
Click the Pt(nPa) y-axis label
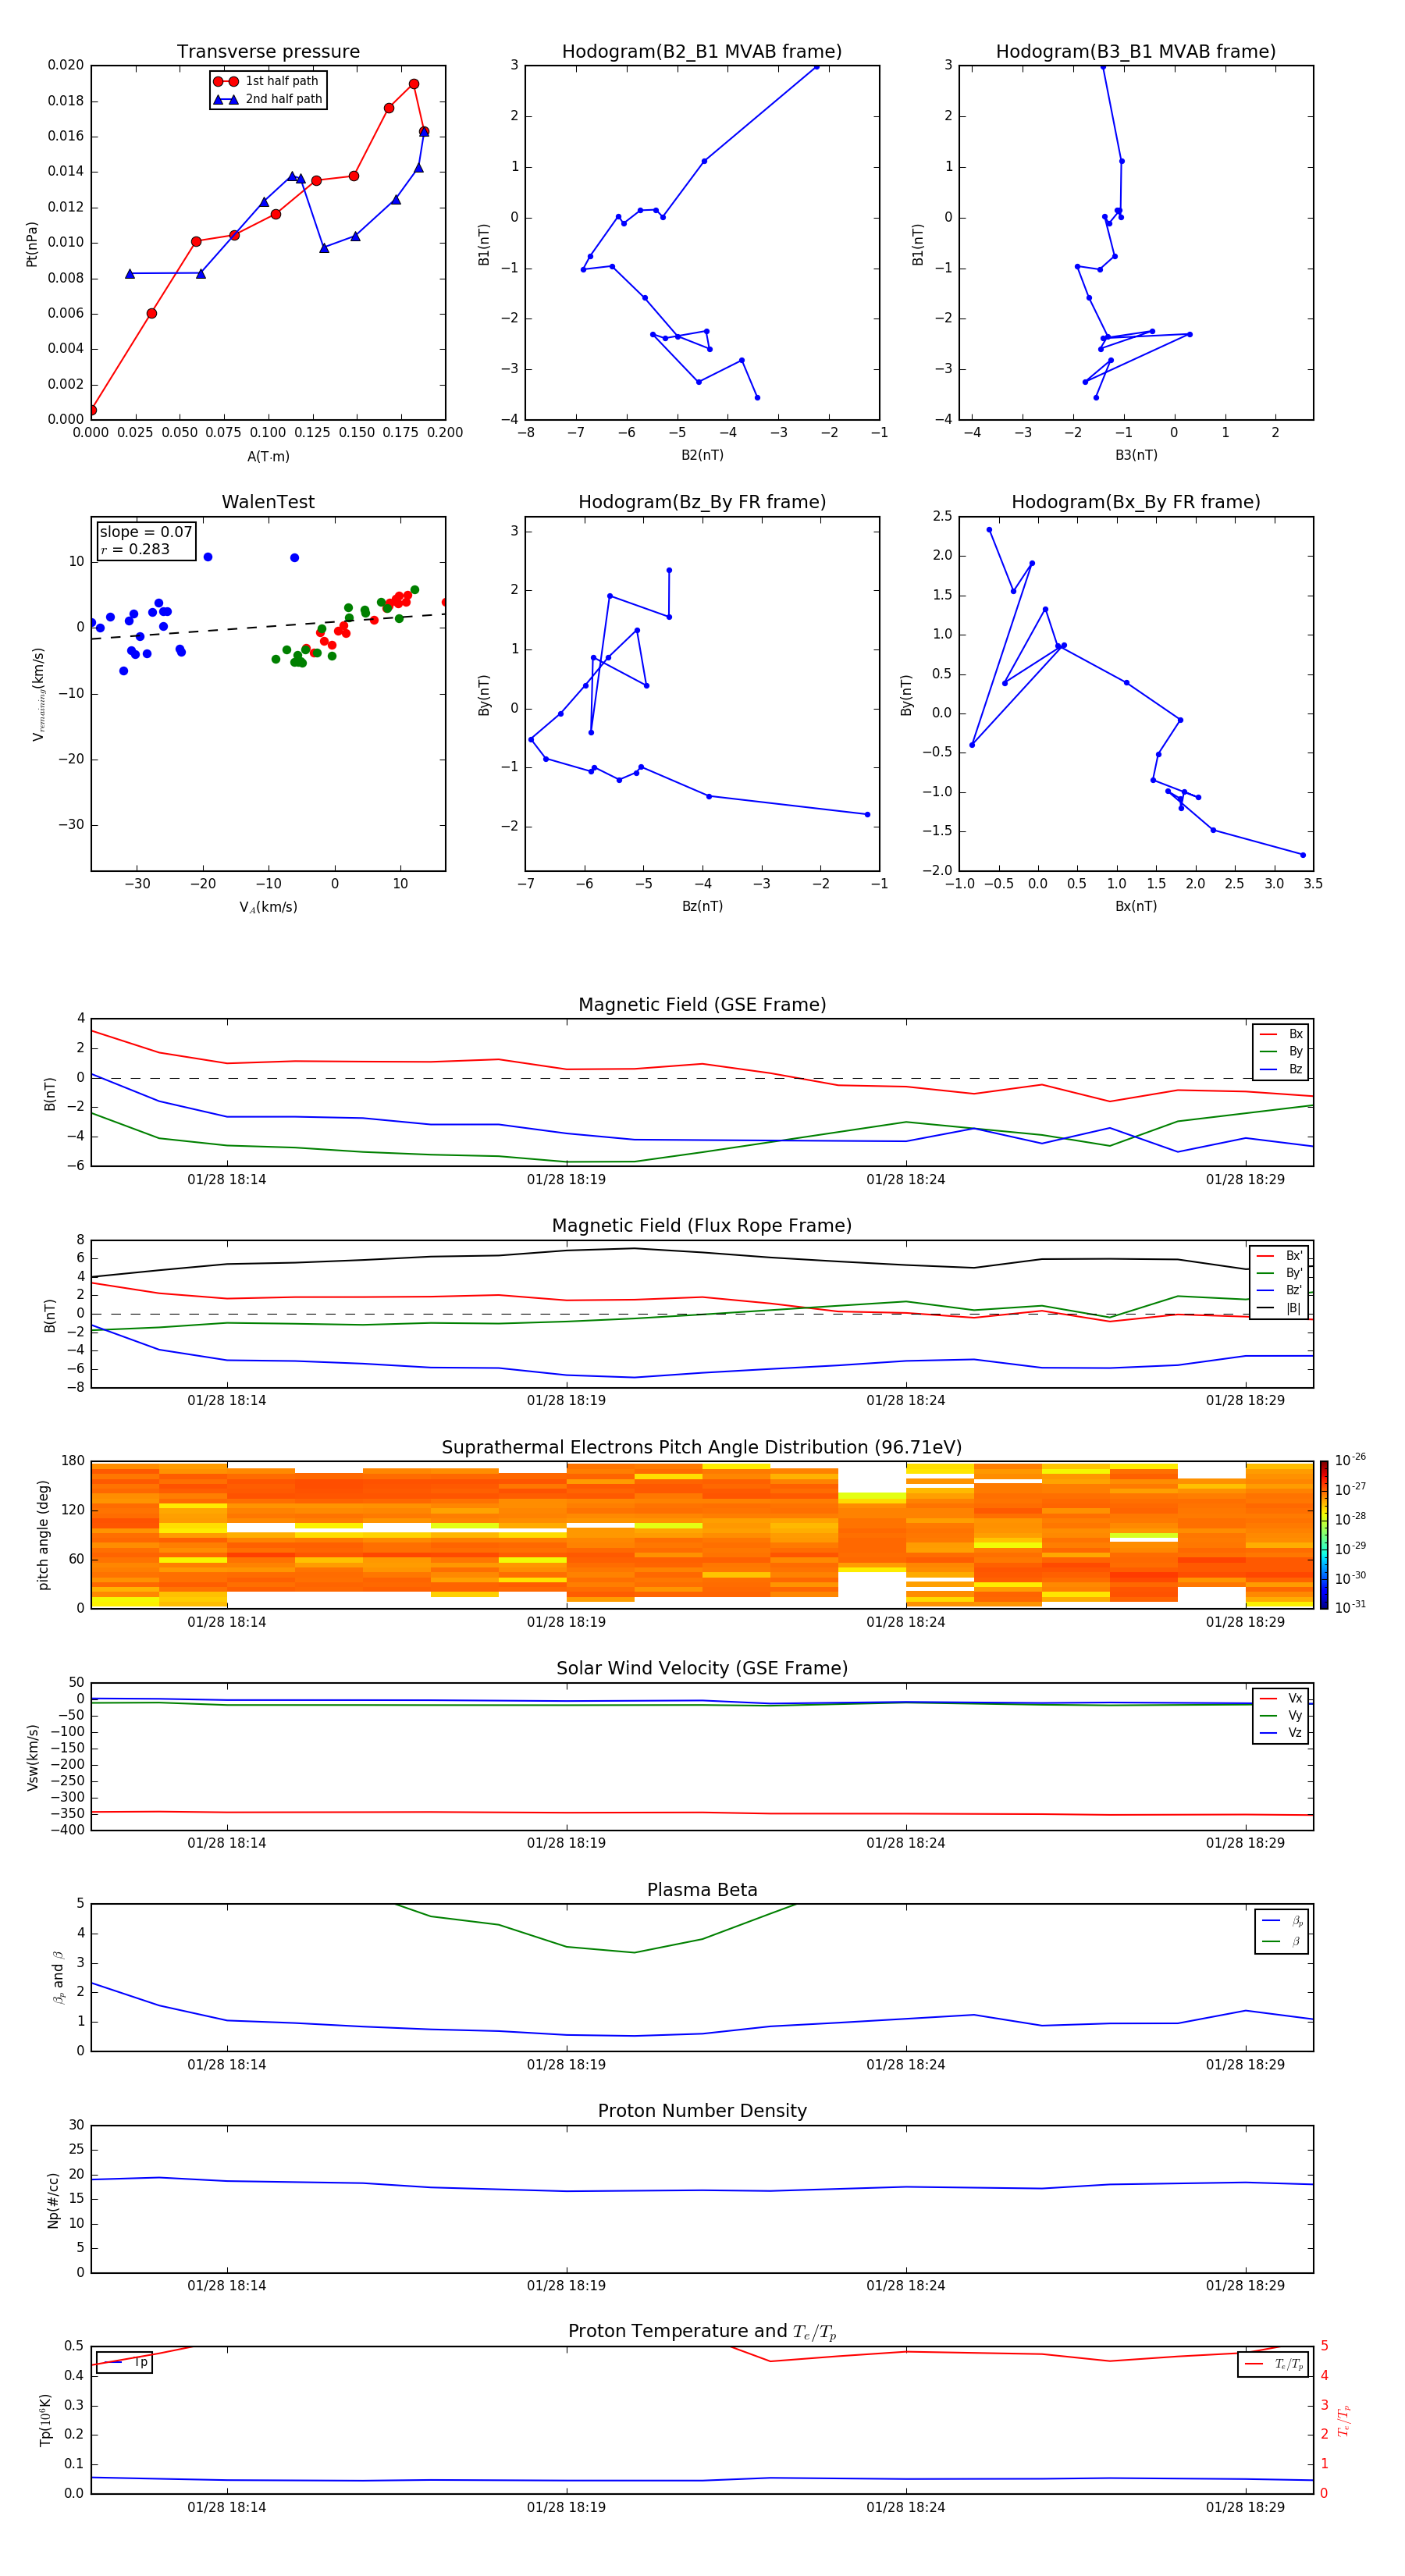(32, 244)
